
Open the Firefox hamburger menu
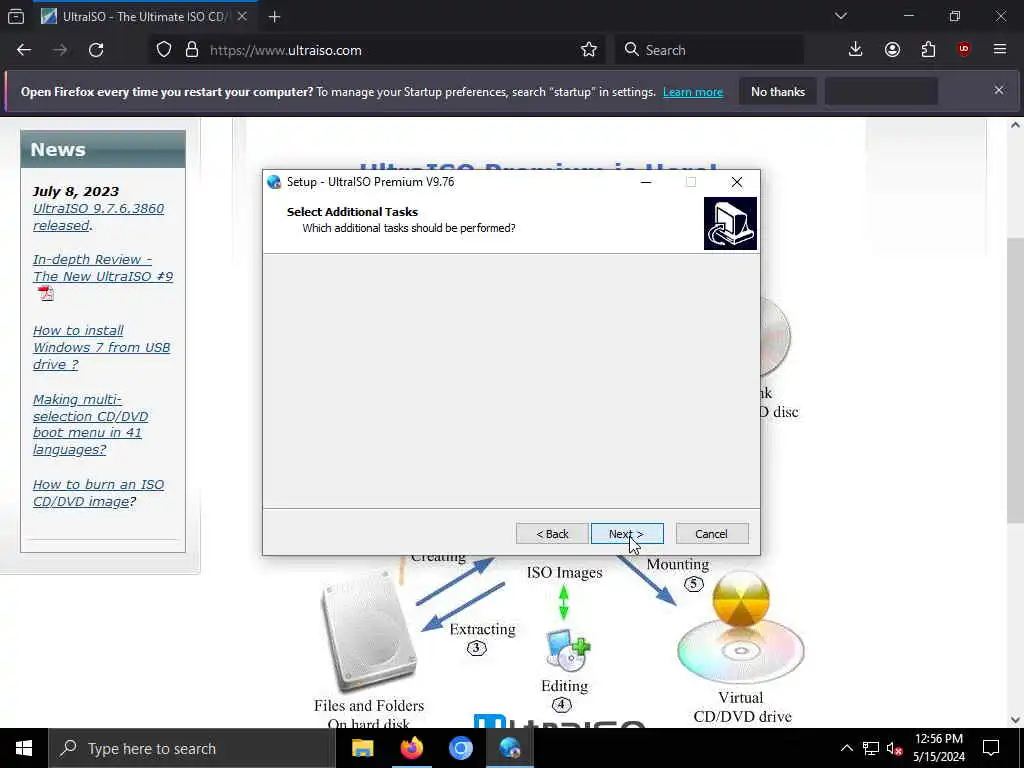[x=1000, y=50]
